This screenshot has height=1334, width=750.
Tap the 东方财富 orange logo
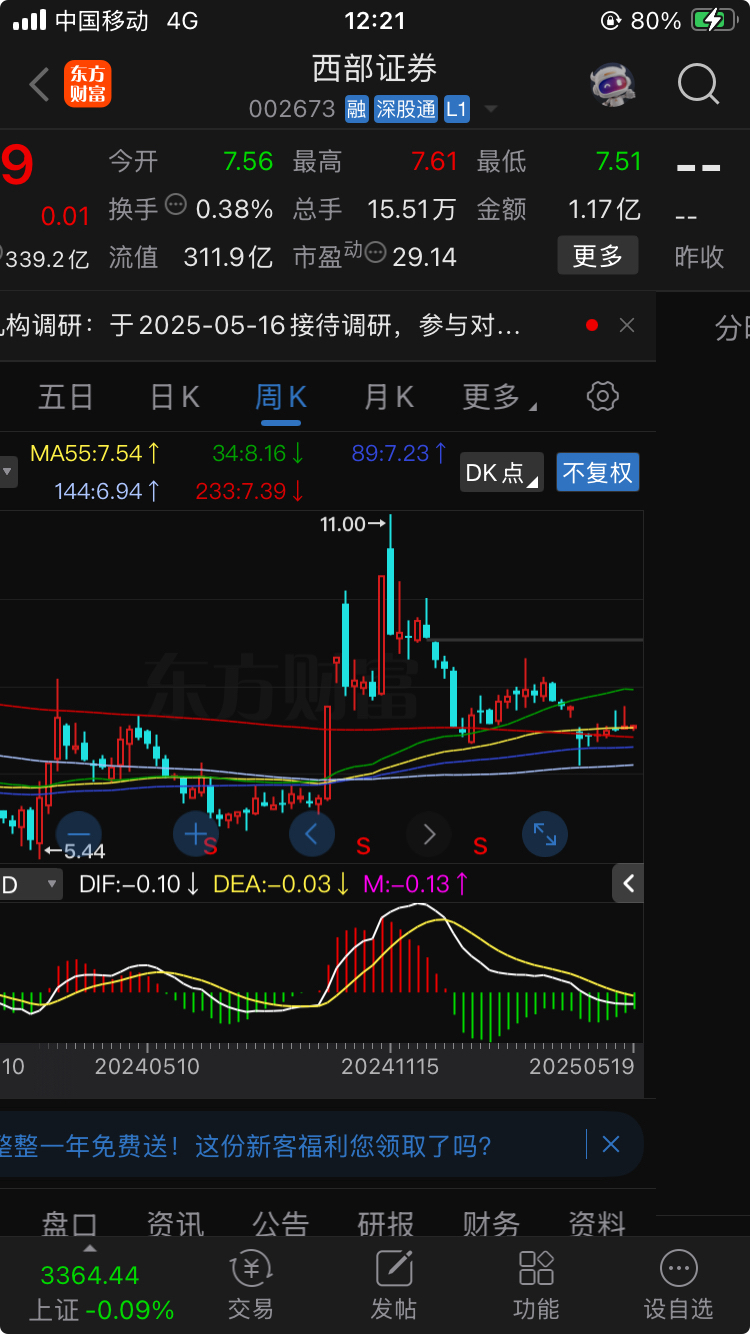coord(88,84)
